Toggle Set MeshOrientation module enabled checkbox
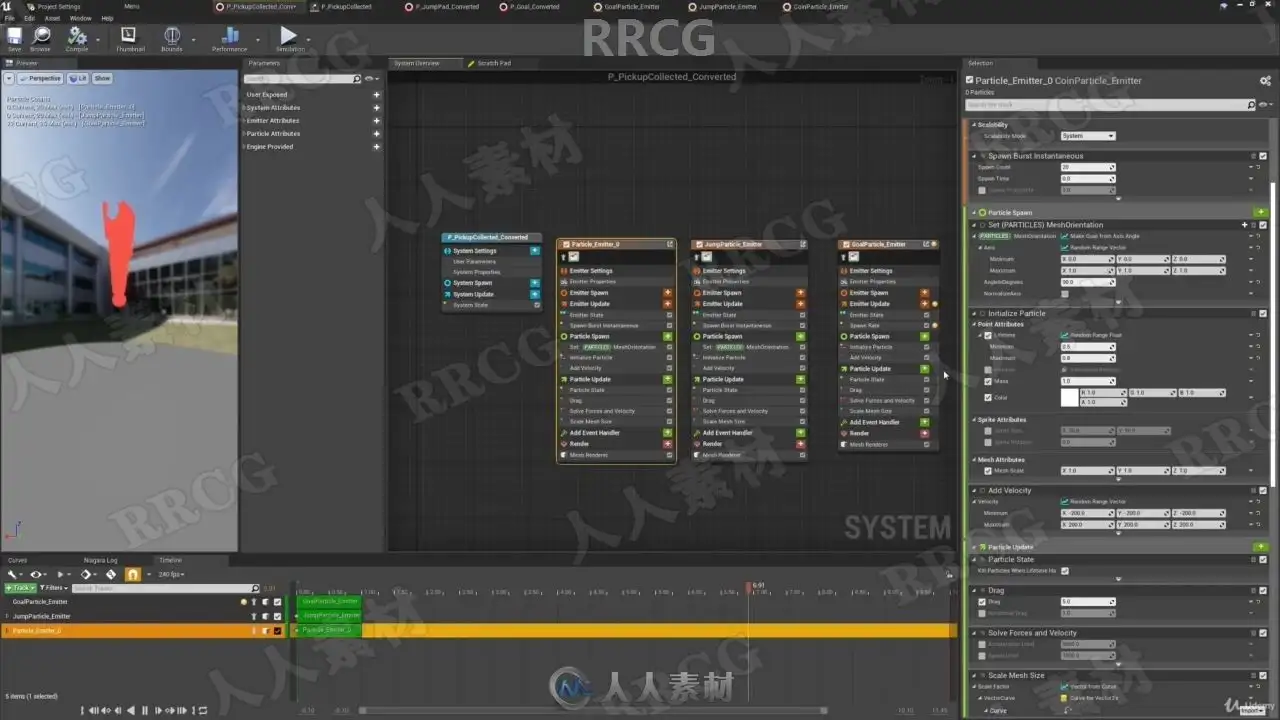Image resolution: width=1280 pixels, height=720 pixels. click(1263, 225)
